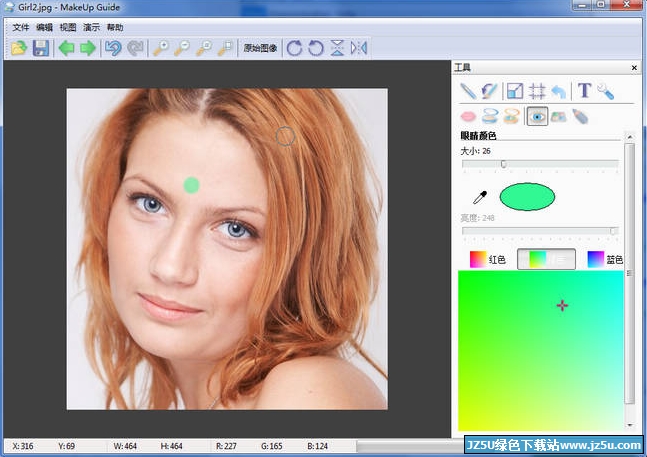Click the green oval color swatch

point(527,198)
